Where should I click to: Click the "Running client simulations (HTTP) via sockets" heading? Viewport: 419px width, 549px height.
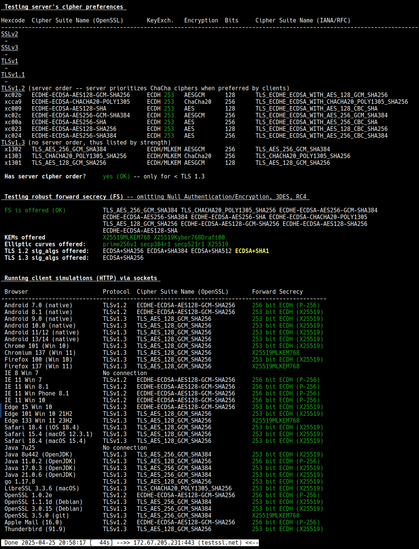point(81,278)
